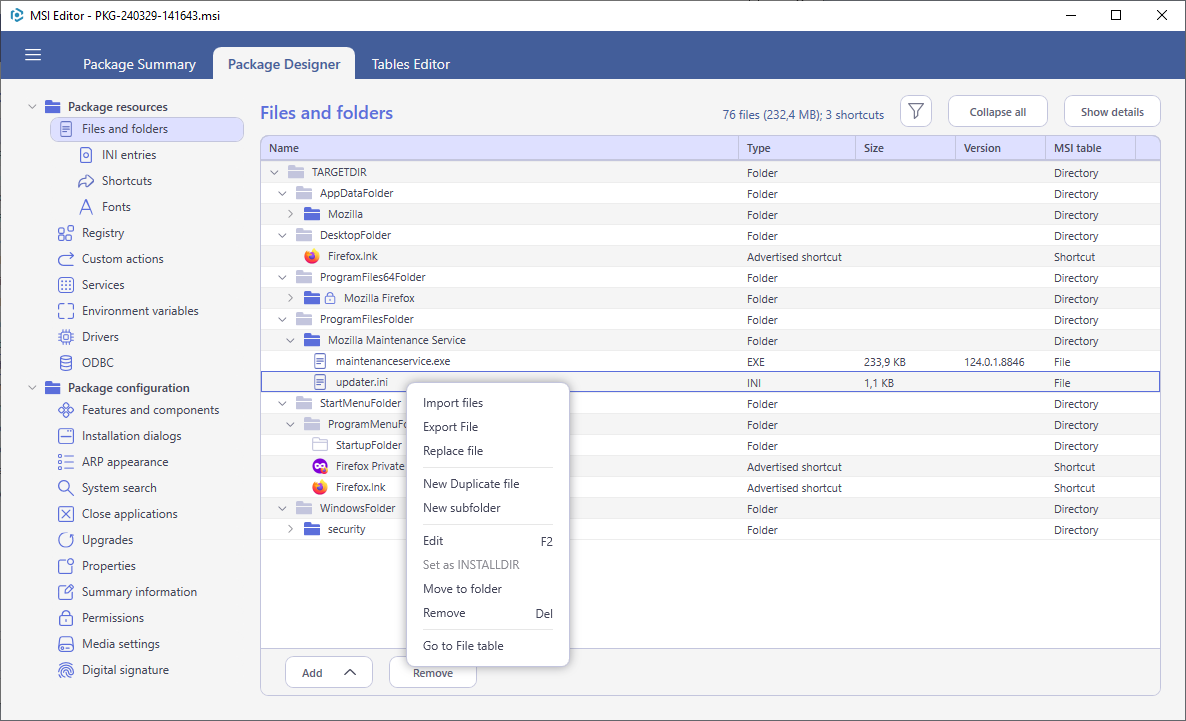Click the Shortcuts arrow icon

[x=86, y=181]
